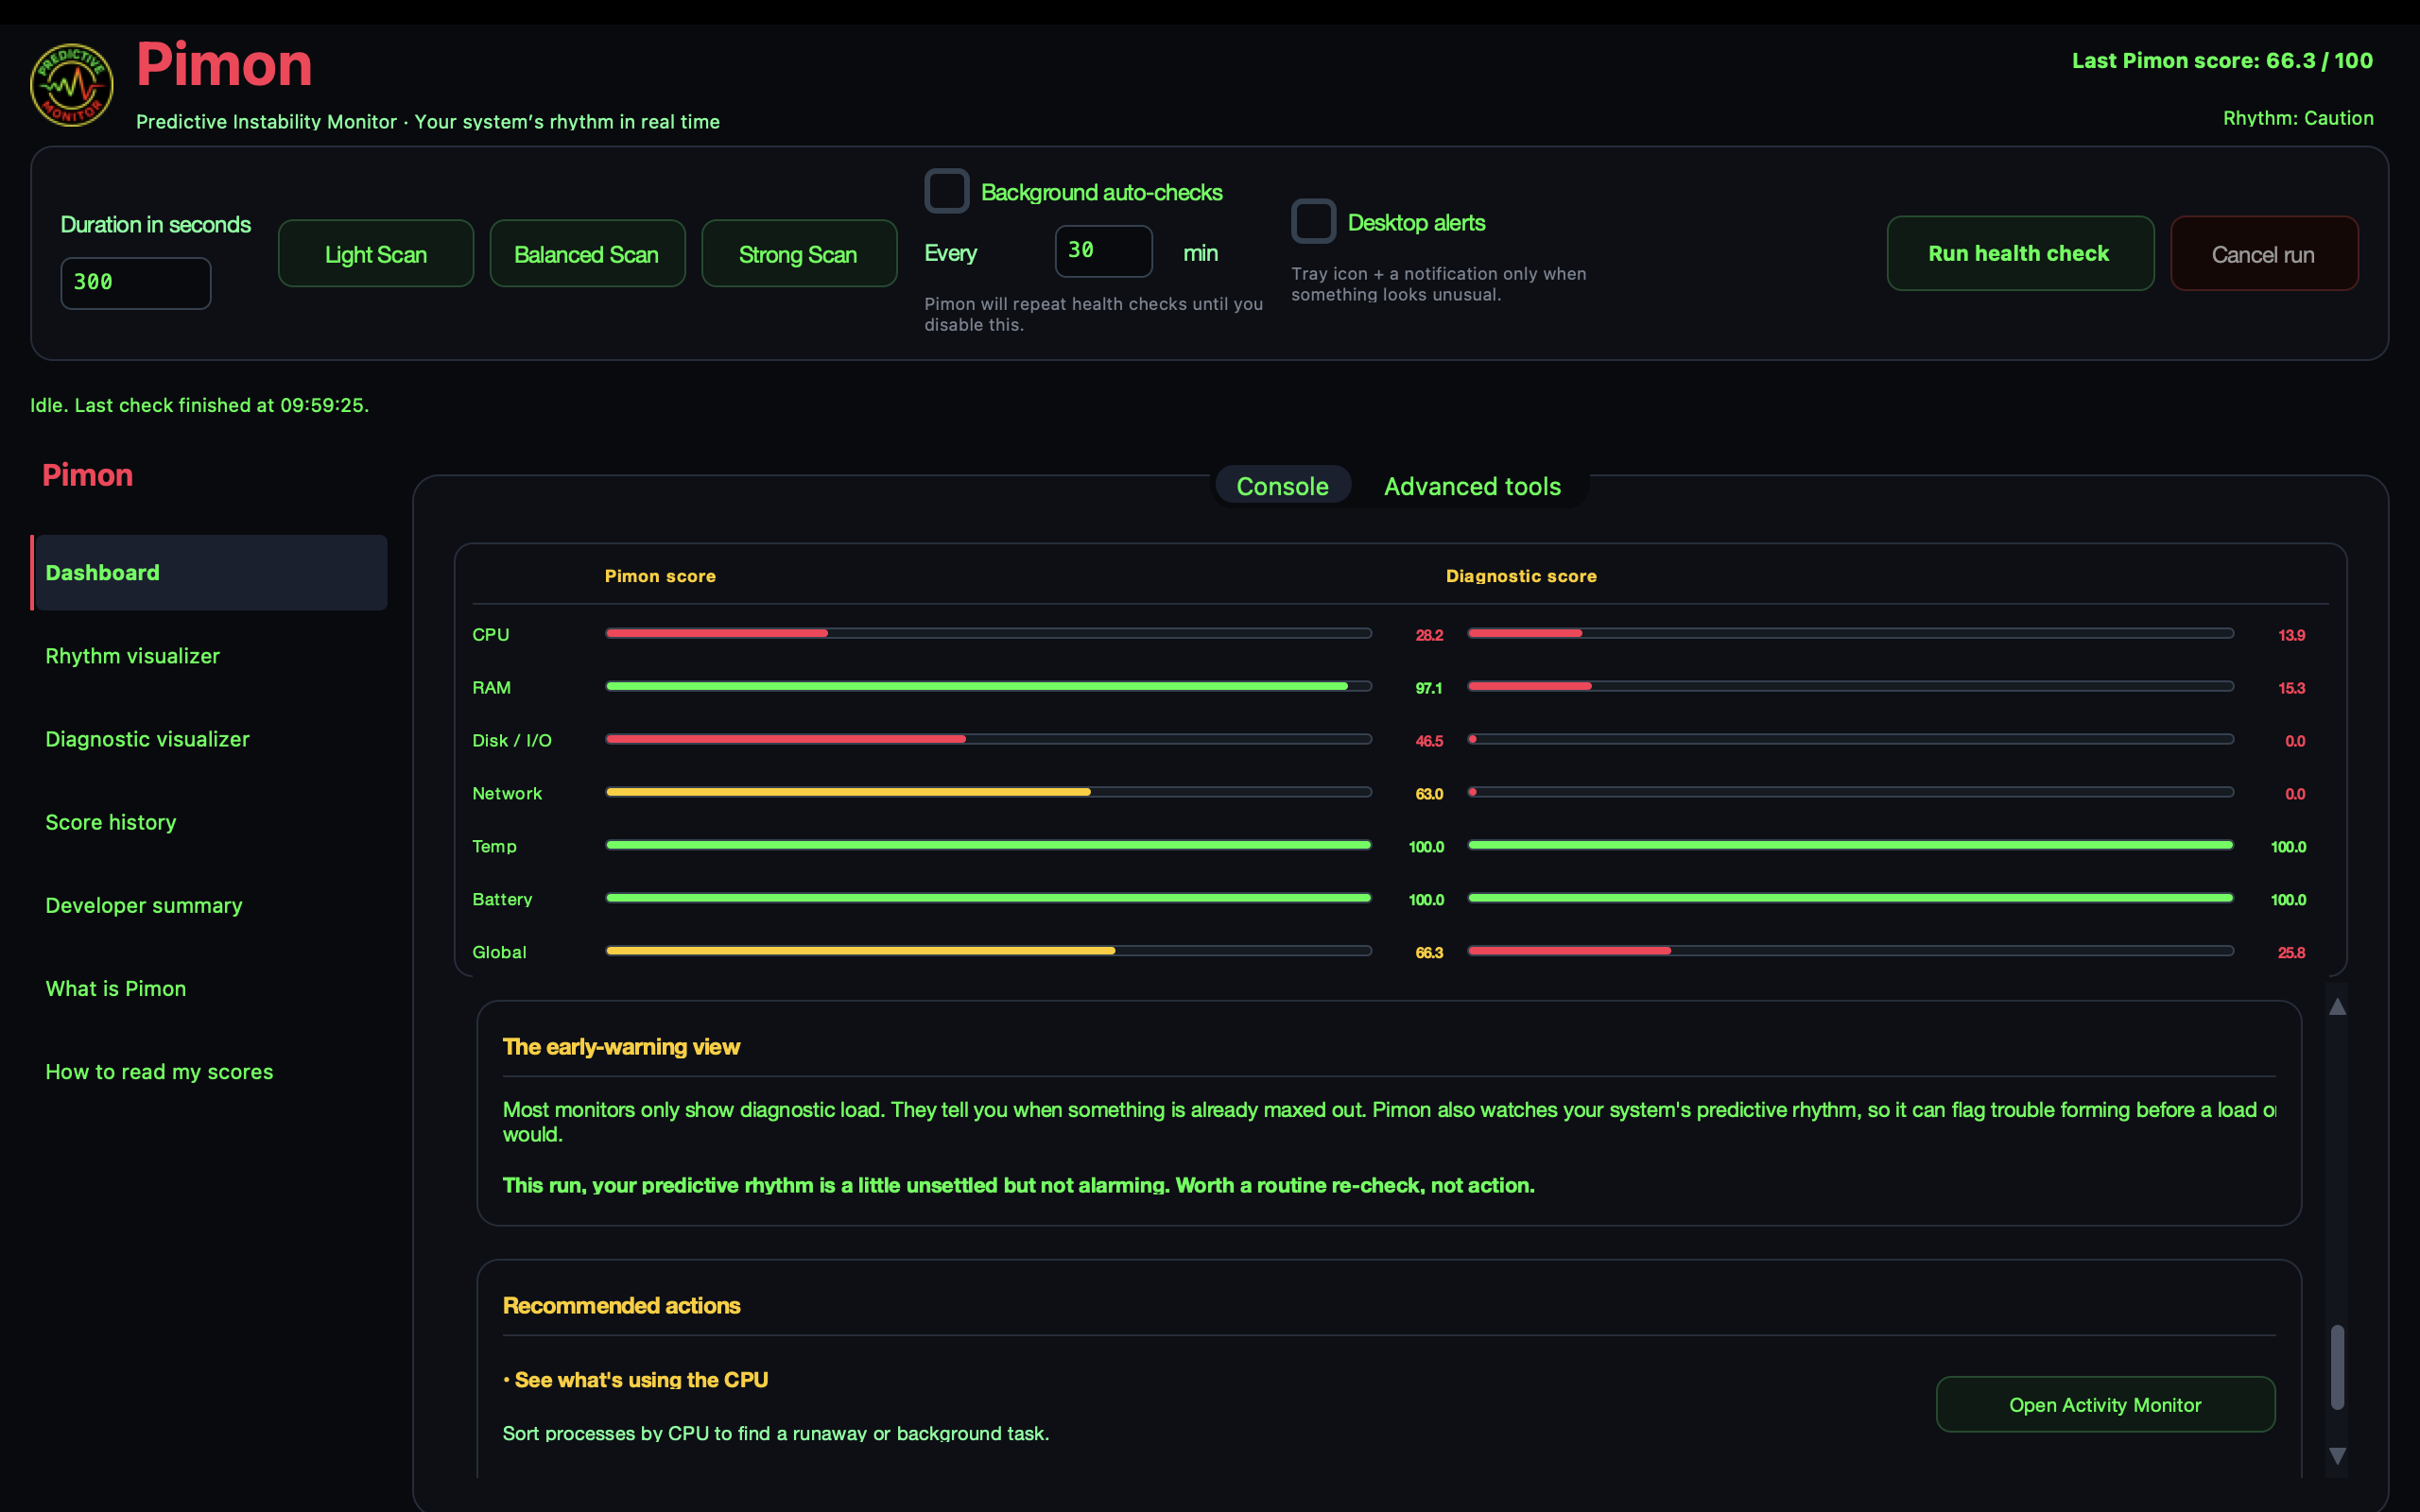2420x1512 pixels.
Task: Click the auto-check interval field showing 30
Action: 1103,251
